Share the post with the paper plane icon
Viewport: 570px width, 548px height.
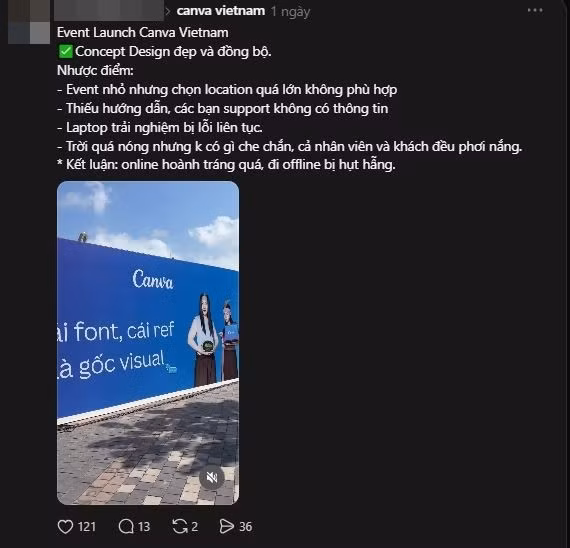227,527
